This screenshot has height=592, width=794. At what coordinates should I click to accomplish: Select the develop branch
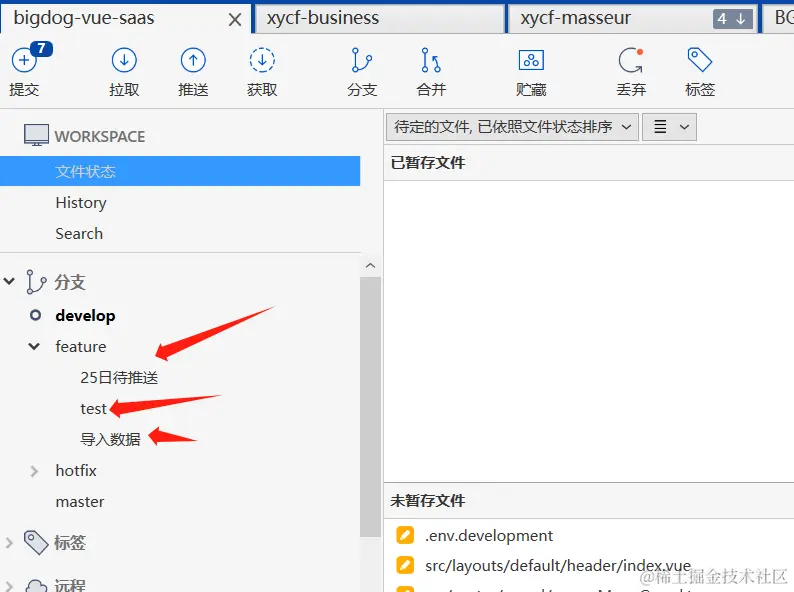click(85, 315)
